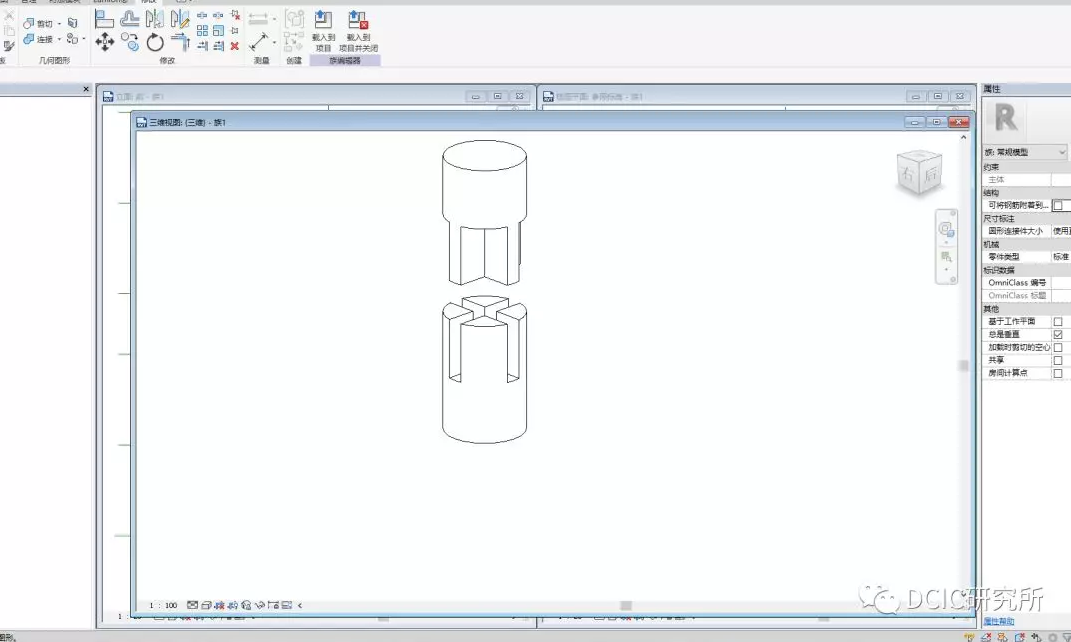Click the Array tool icon

(x=202, y=31)
